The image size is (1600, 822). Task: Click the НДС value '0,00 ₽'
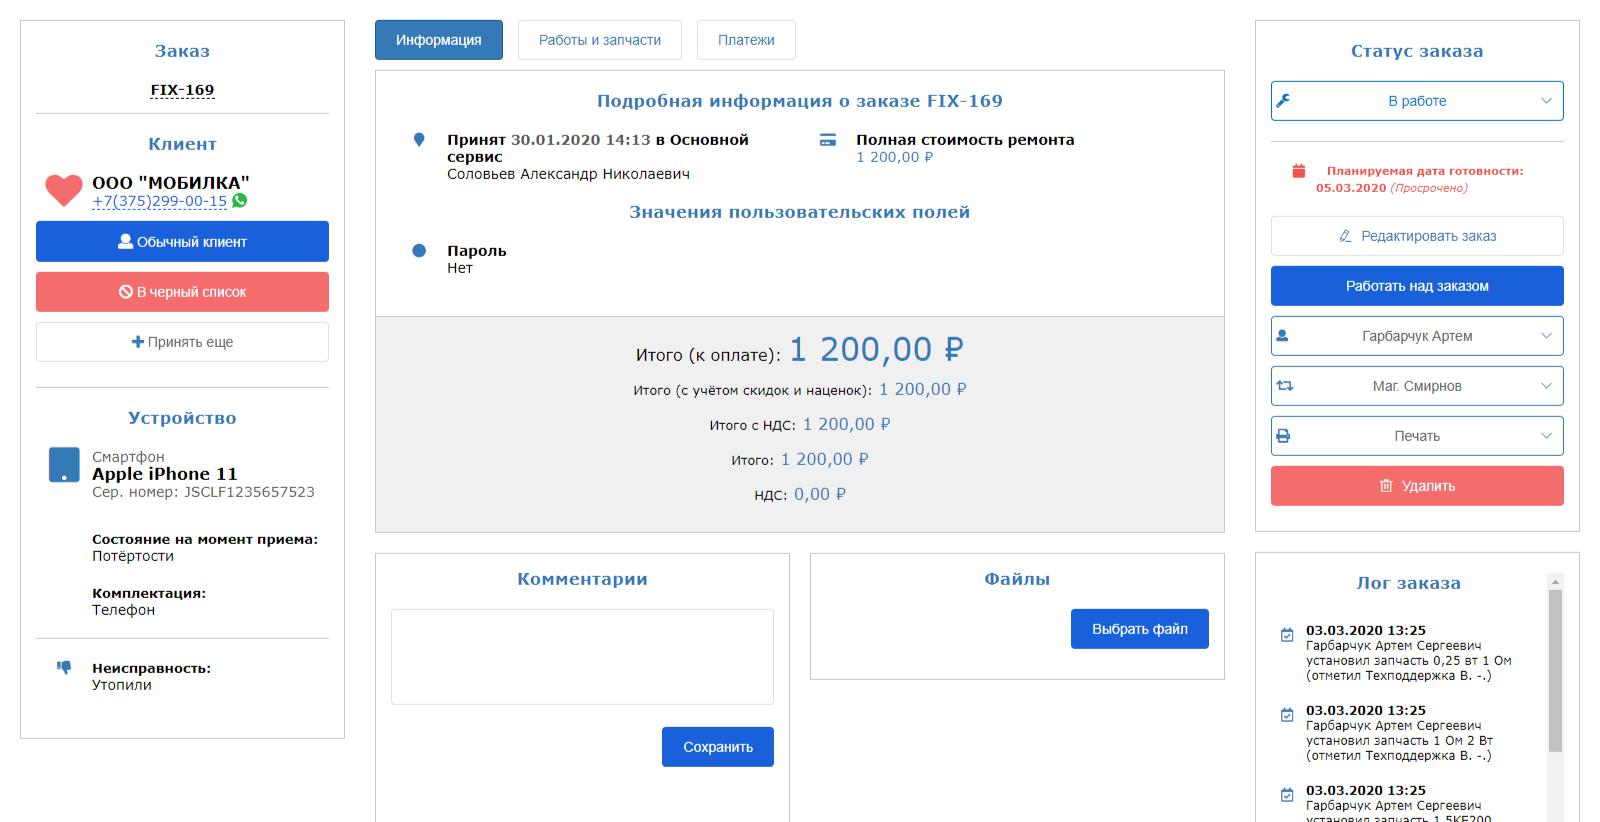tap(820, 494)
